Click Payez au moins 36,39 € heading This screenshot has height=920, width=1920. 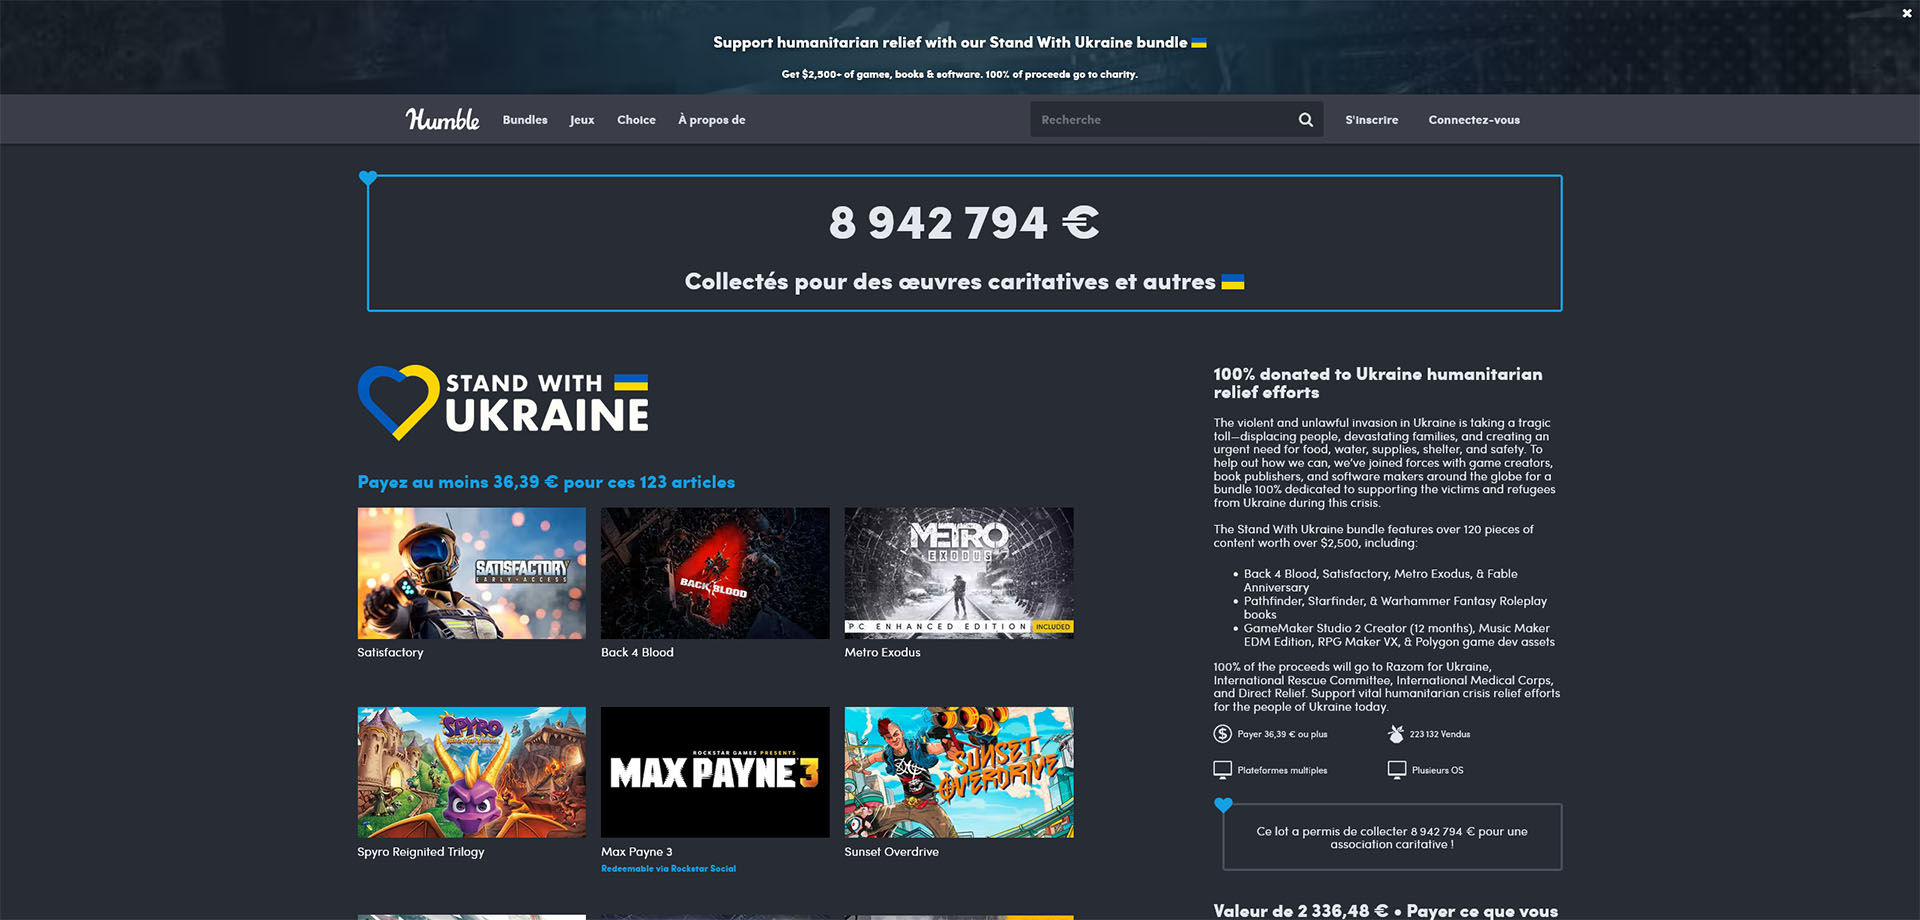pos(546,482)
